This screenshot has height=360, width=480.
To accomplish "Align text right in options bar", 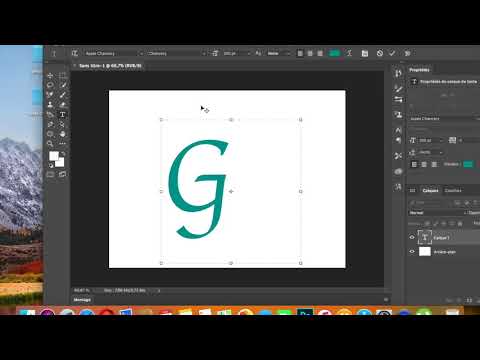I will [x=320, y=53].
